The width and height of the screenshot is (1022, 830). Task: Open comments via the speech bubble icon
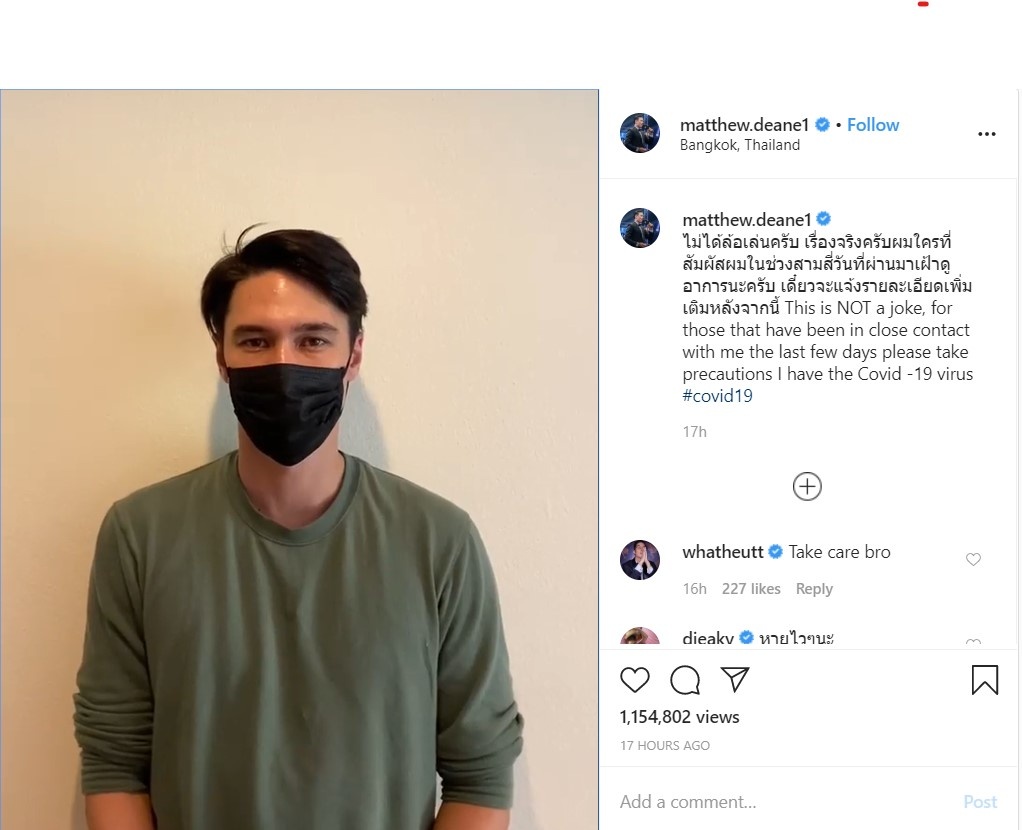click(x=685, y=680)
